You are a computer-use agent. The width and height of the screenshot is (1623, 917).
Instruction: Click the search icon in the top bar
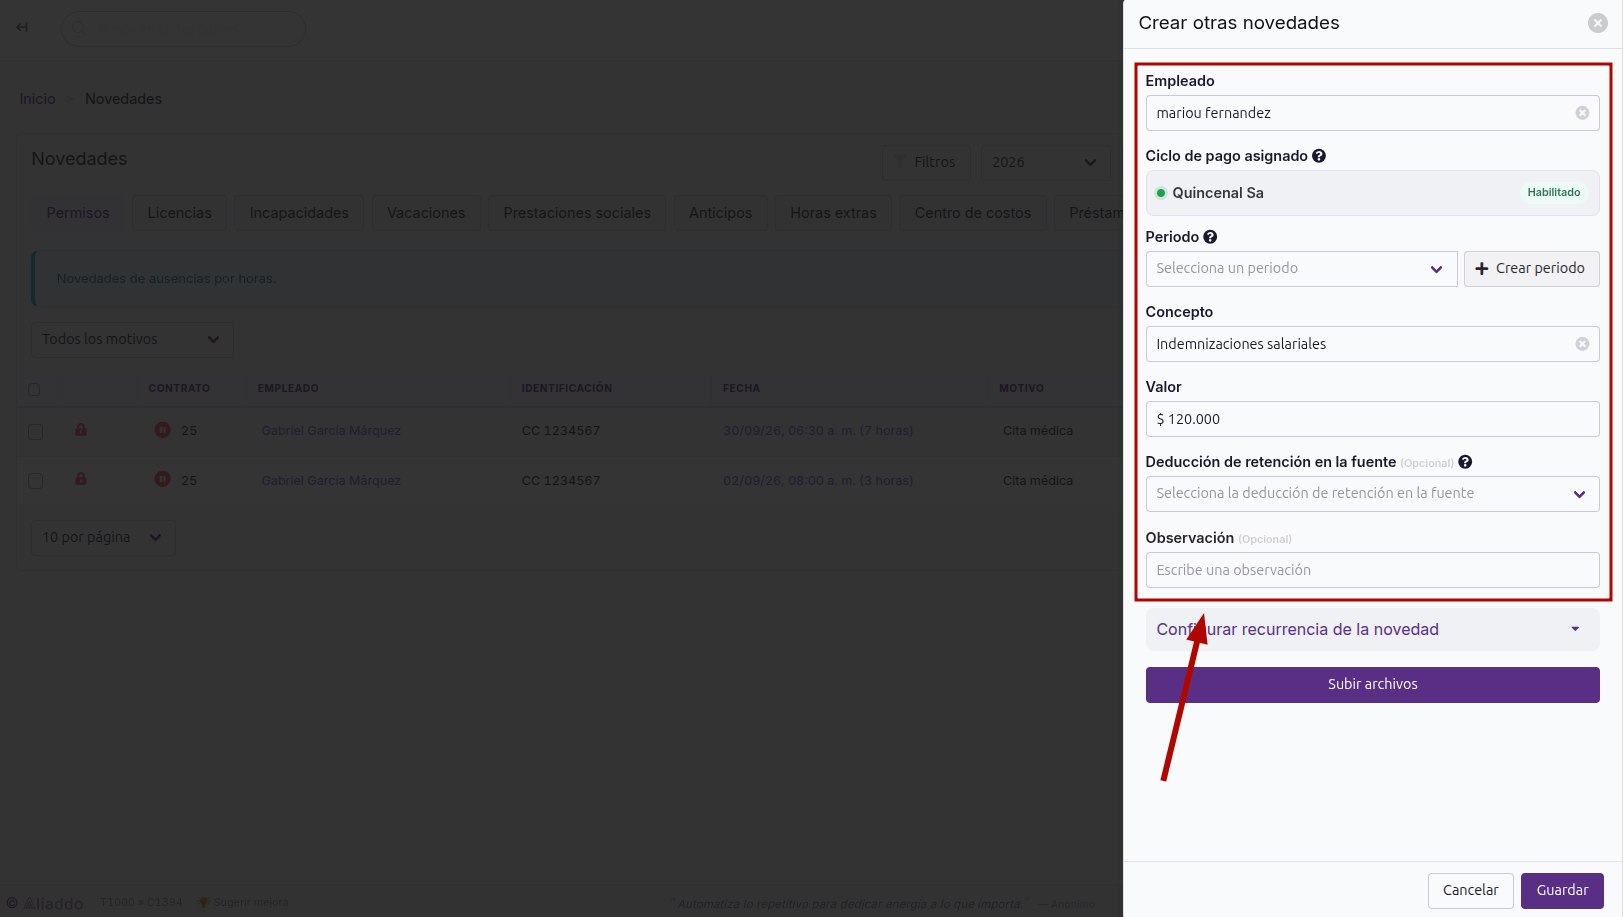coord(78,29)
